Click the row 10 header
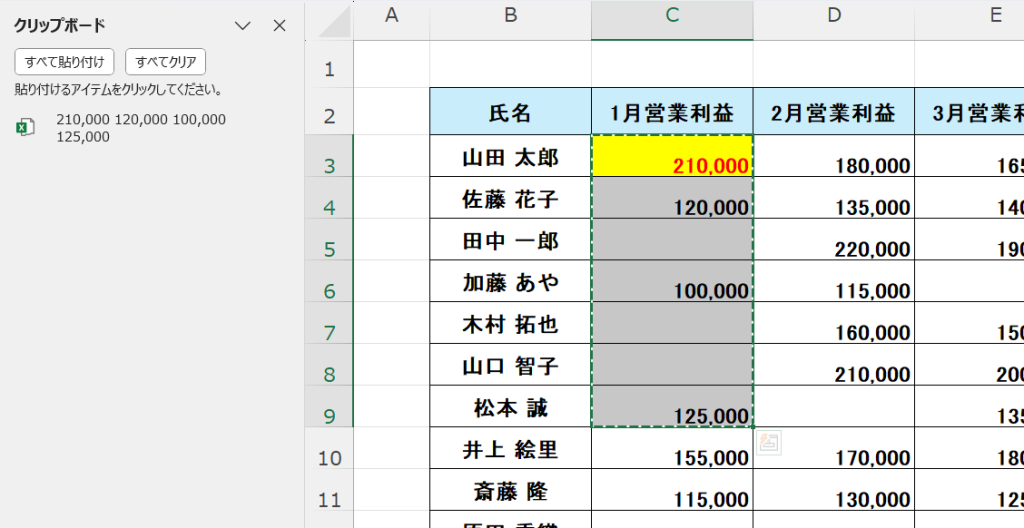 click(329, 459)
